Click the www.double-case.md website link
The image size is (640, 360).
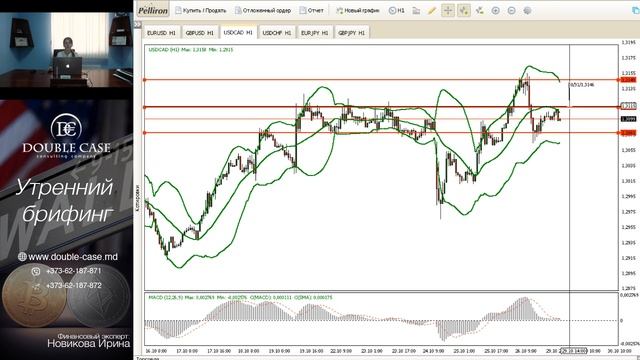coord(73,257)
